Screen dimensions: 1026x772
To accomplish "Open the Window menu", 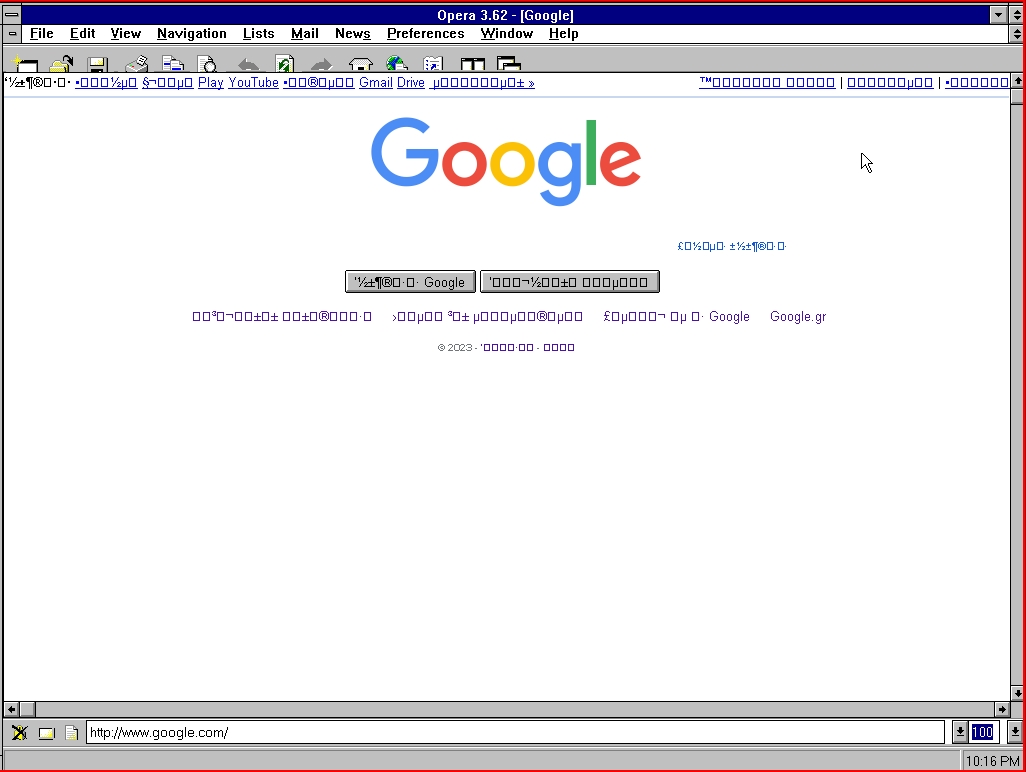I will (x=506, y=33).
